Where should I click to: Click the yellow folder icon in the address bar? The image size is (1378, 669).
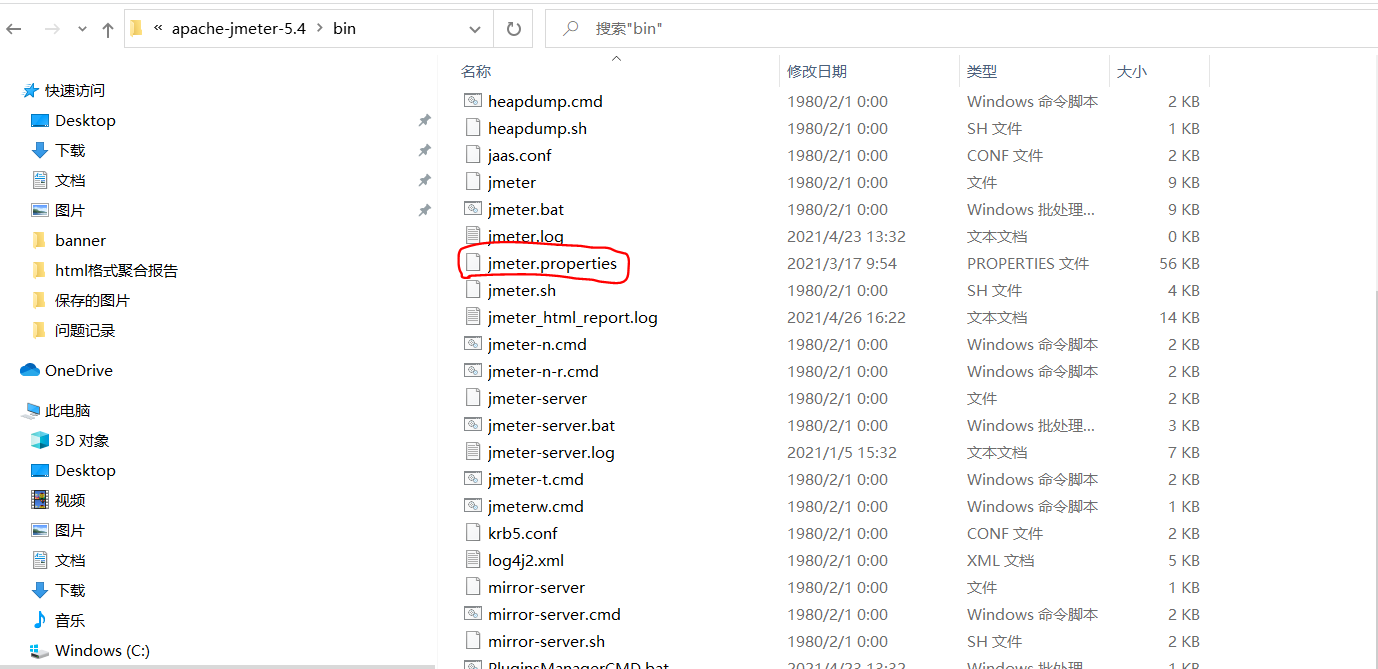[135, 28]
